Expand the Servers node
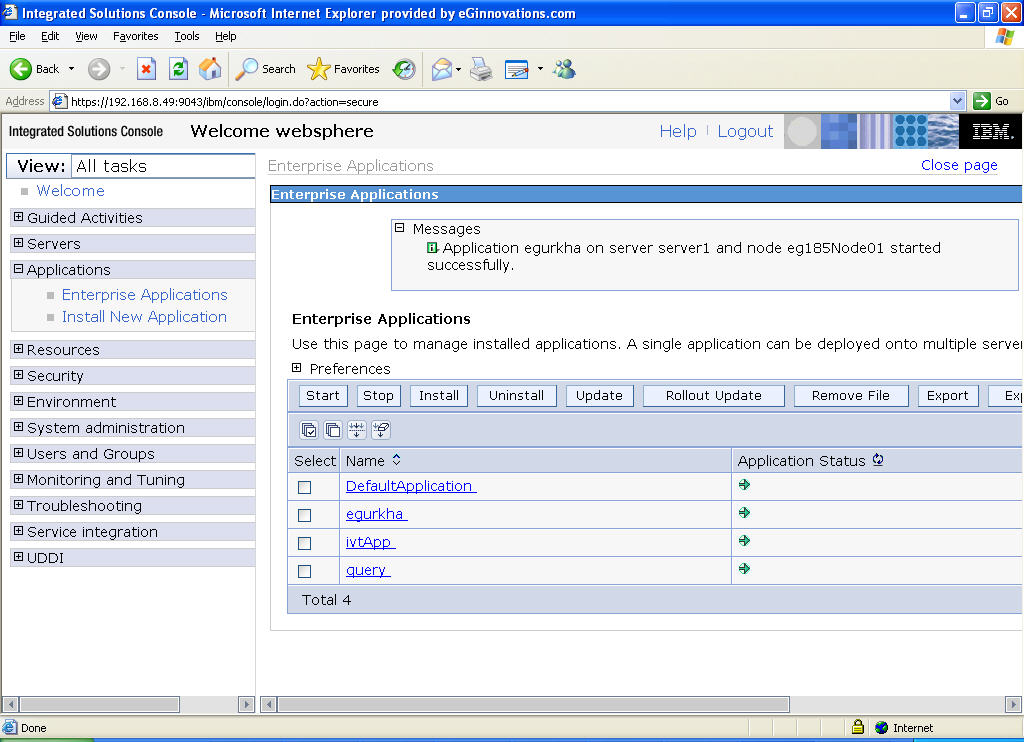This screenshot has height=742, width=1024. click(x=18, y=243)
